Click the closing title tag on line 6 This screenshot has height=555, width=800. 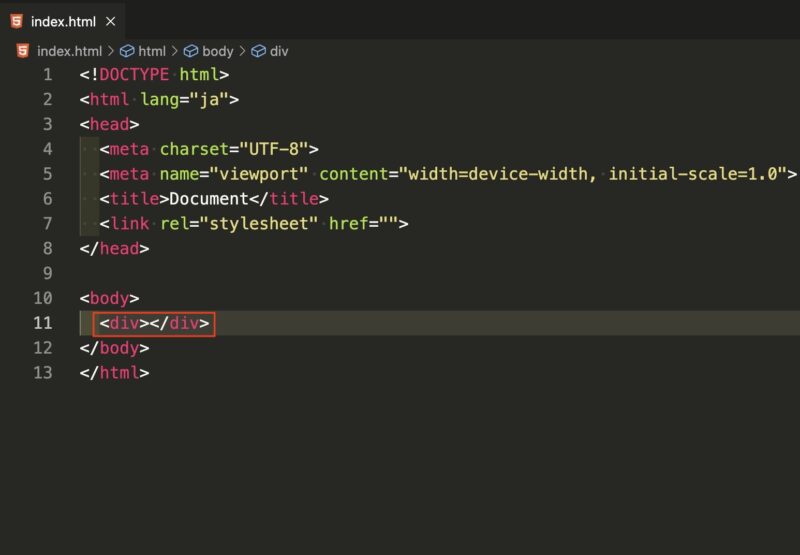point(289,199)
